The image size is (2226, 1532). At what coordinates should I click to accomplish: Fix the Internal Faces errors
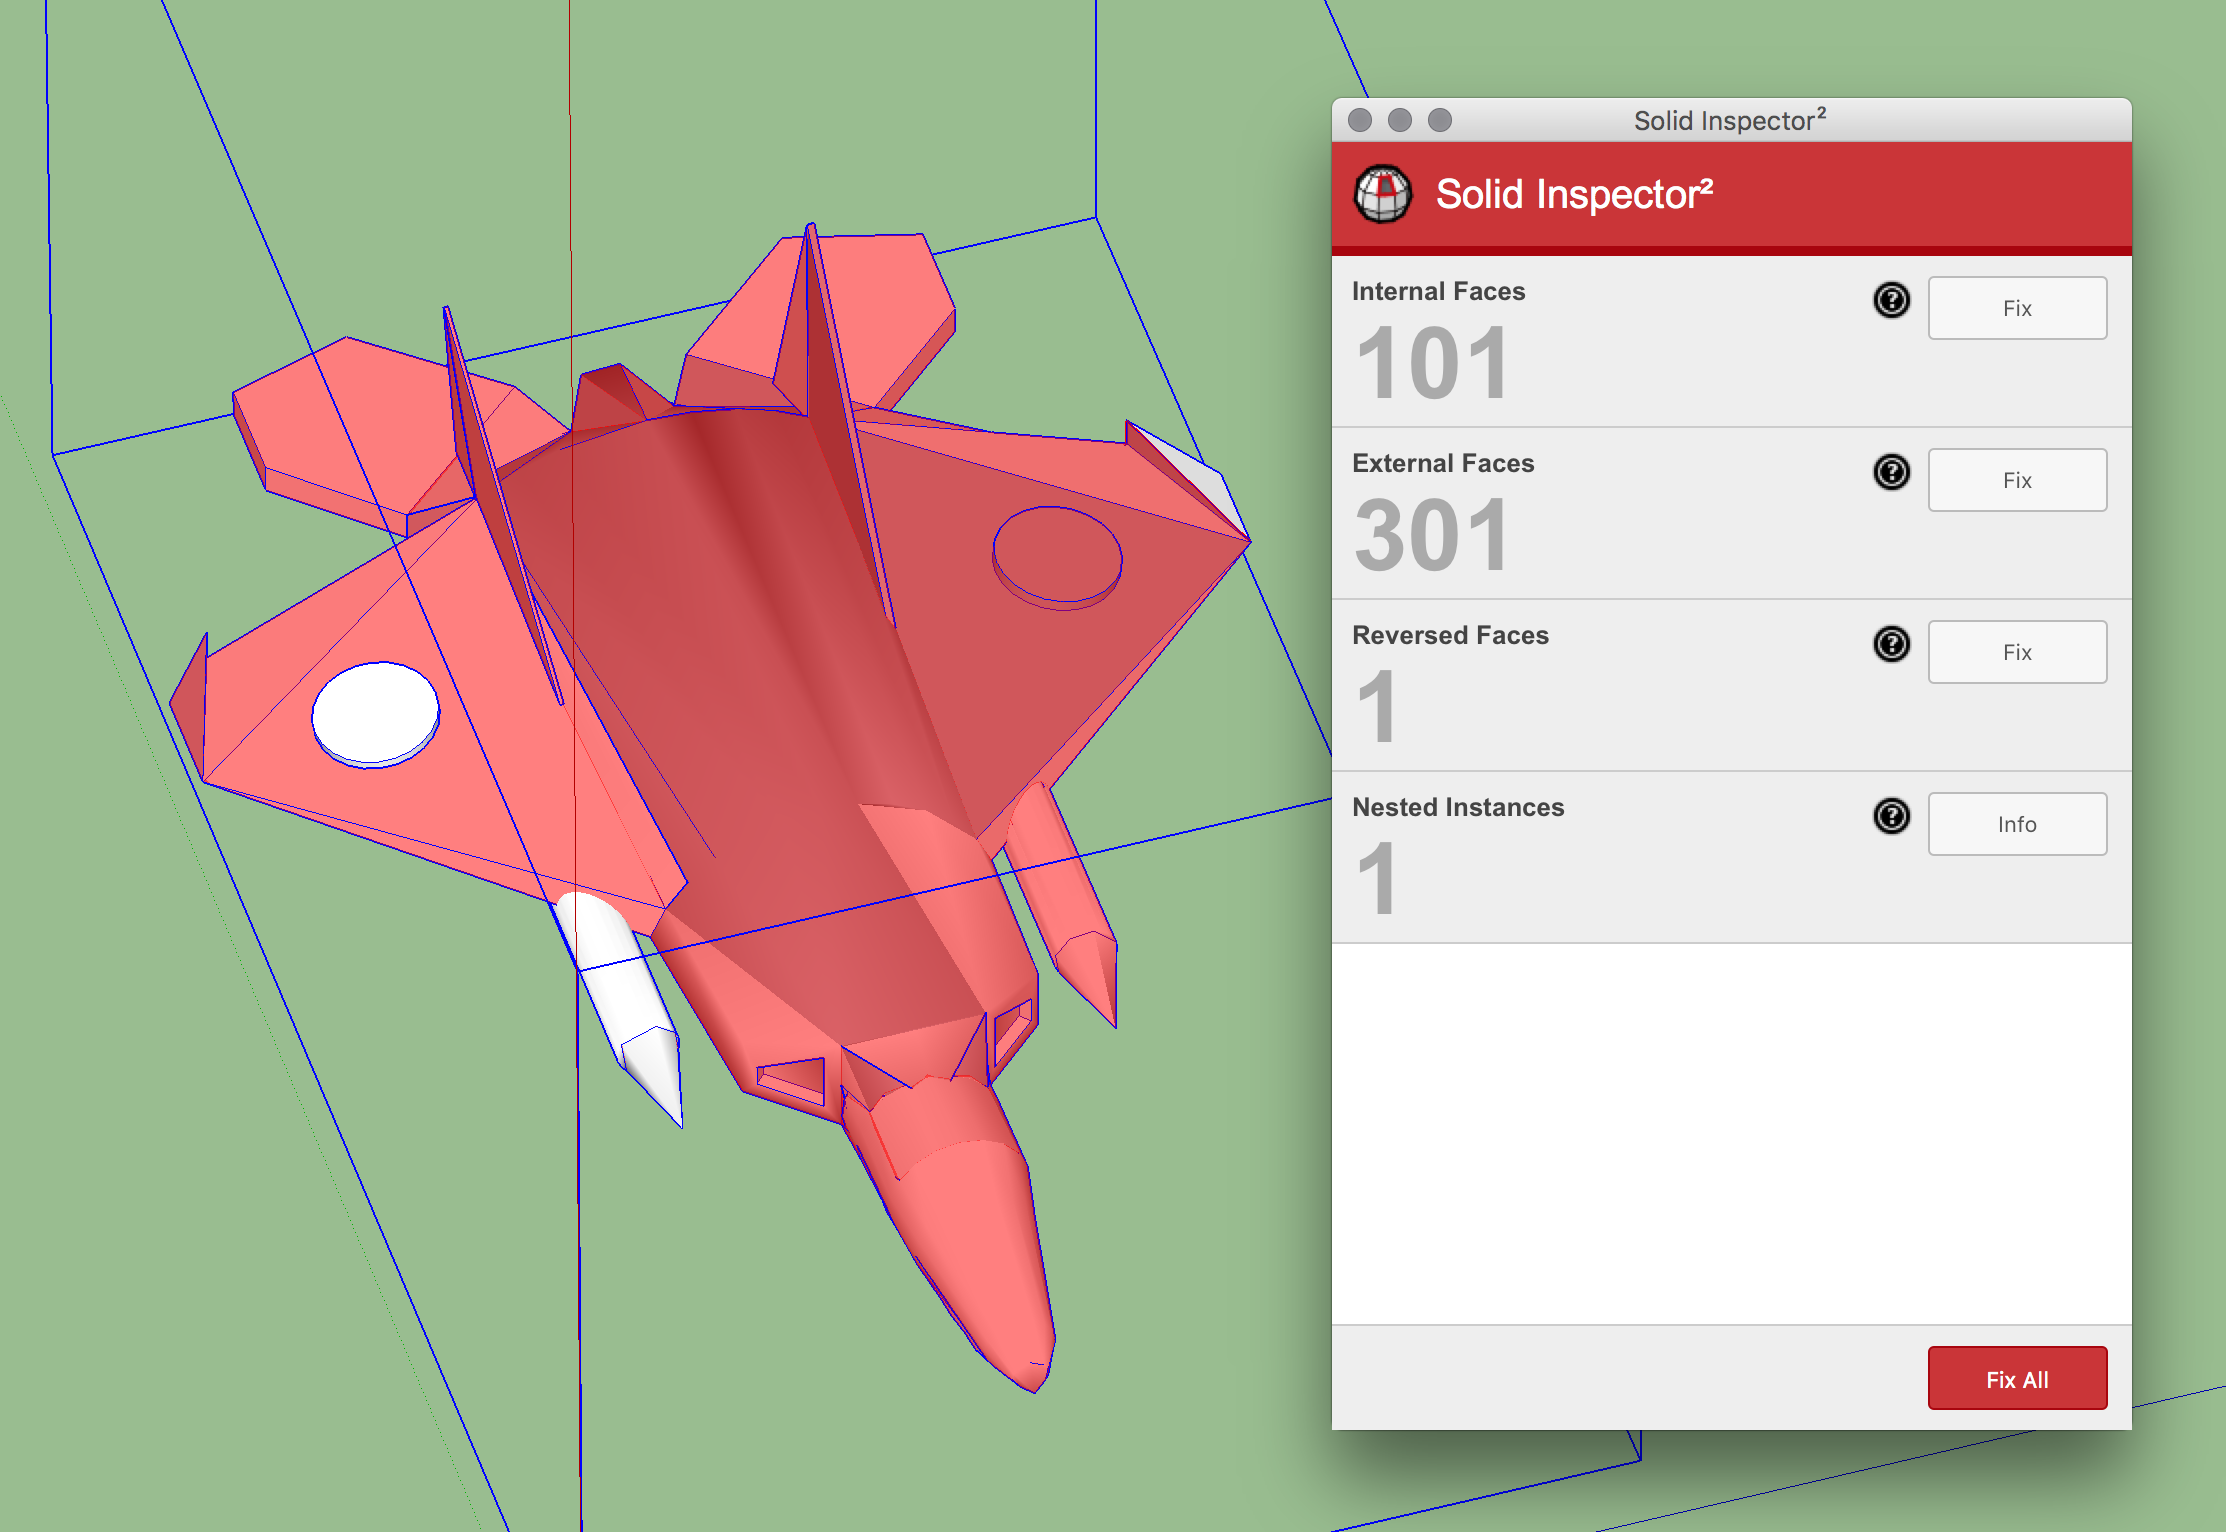coord(2017,308)
